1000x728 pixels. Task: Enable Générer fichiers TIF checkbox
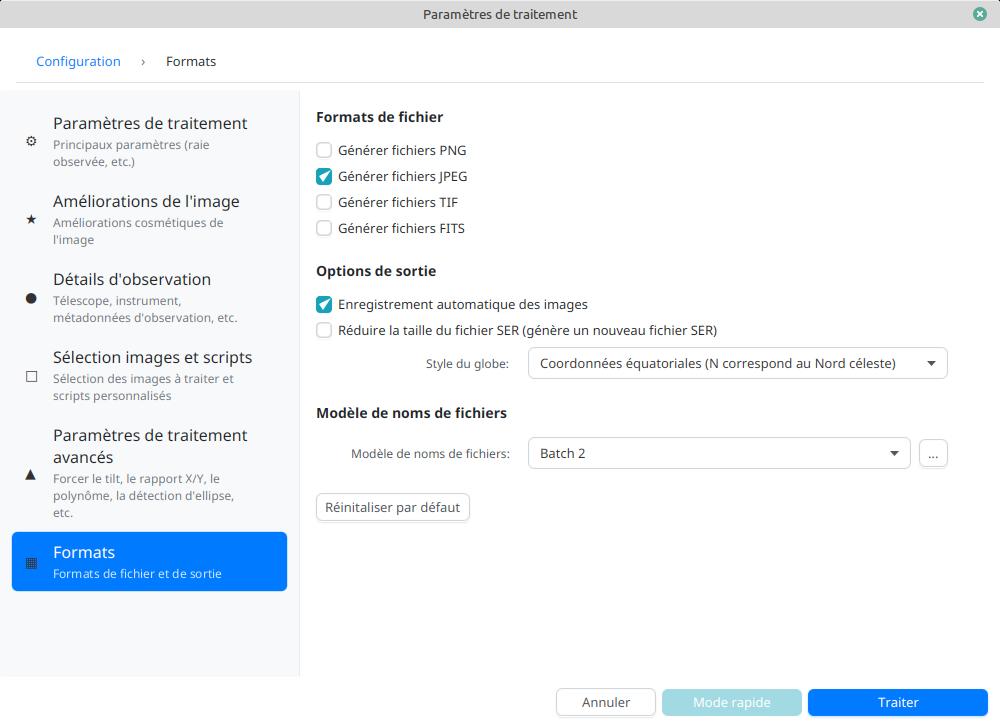(x=324, y=202)
